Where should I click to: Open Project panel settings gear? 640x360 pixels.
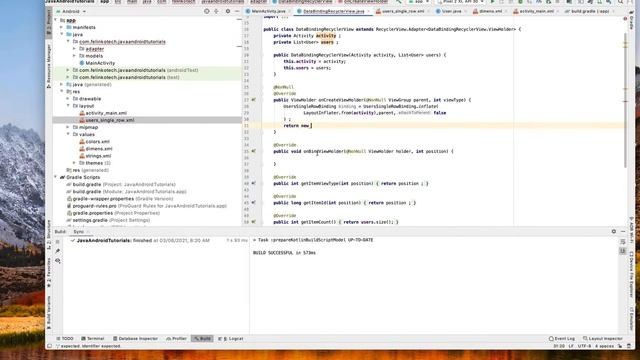point(228,11)
